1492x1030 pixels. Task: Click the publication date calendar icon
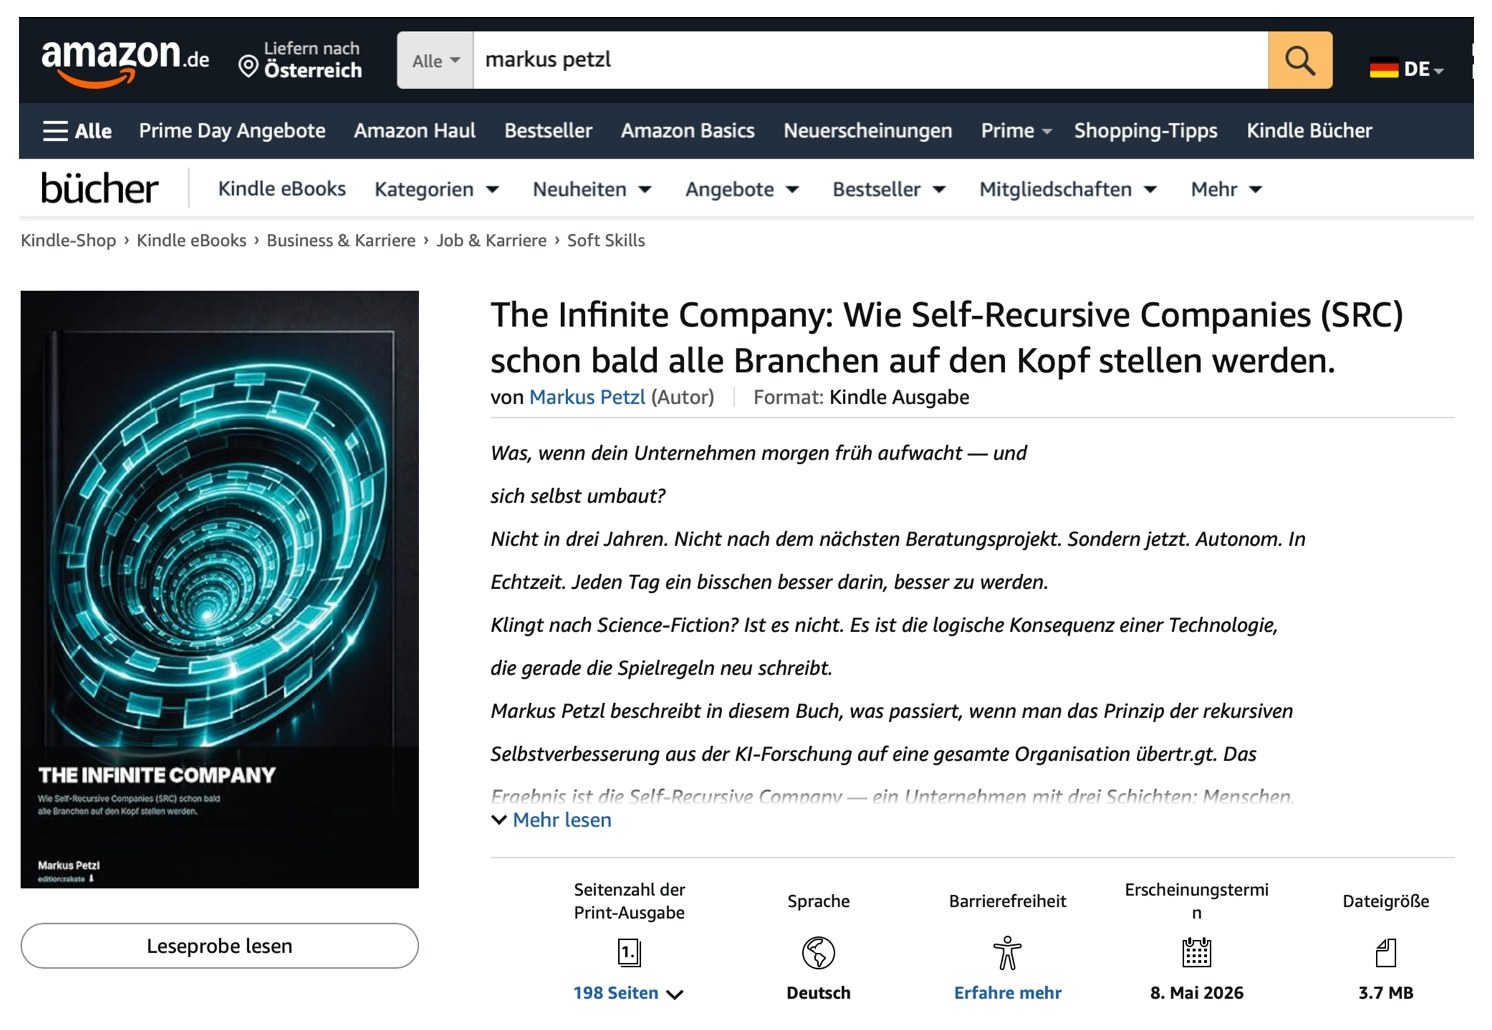[1196, 952]
